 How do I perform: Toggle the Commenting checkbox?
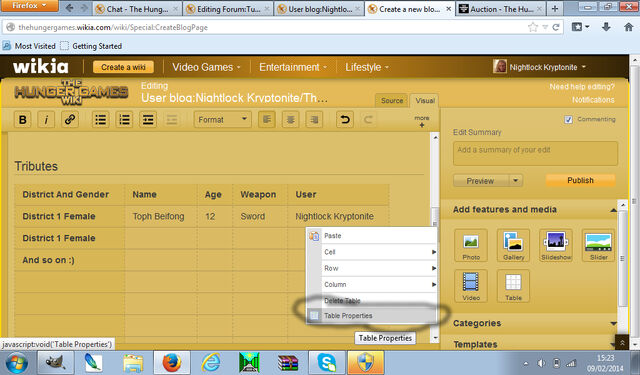(x=568, y=120)
